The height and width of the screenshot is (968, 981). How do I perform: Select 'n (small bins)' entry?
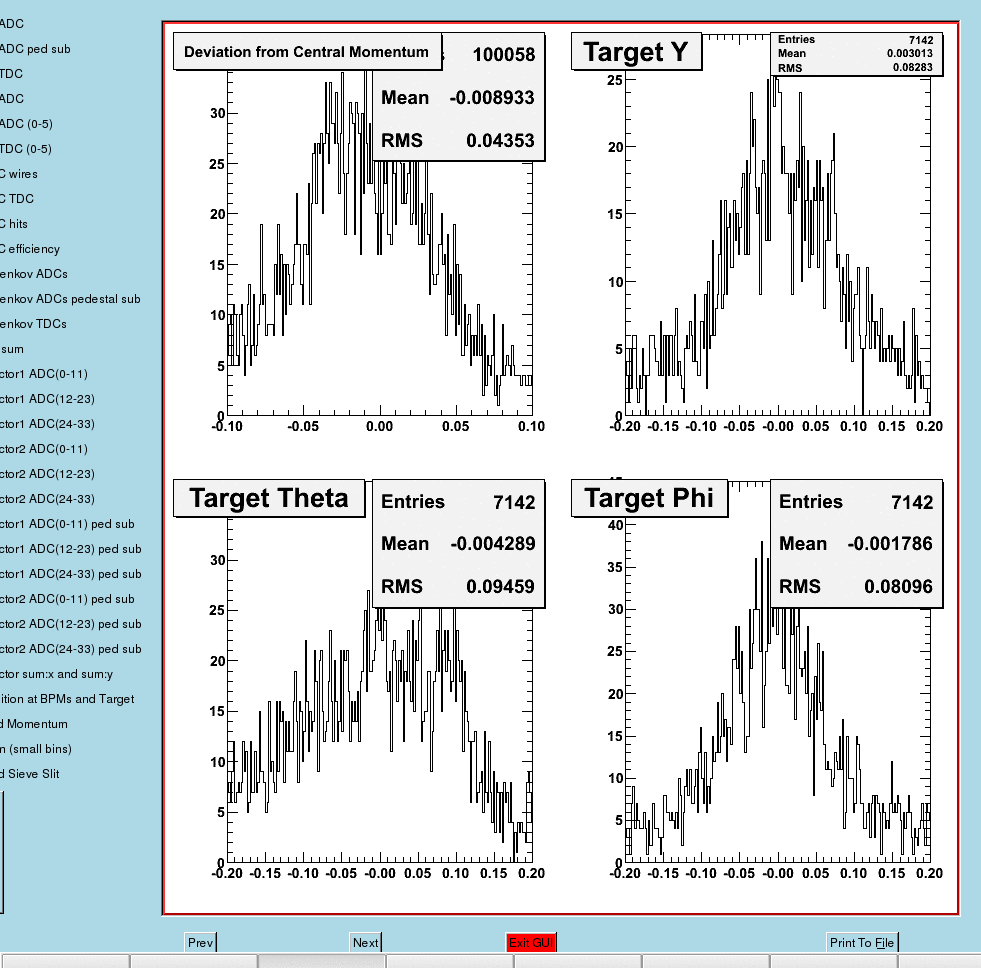[x=36, y=750]
